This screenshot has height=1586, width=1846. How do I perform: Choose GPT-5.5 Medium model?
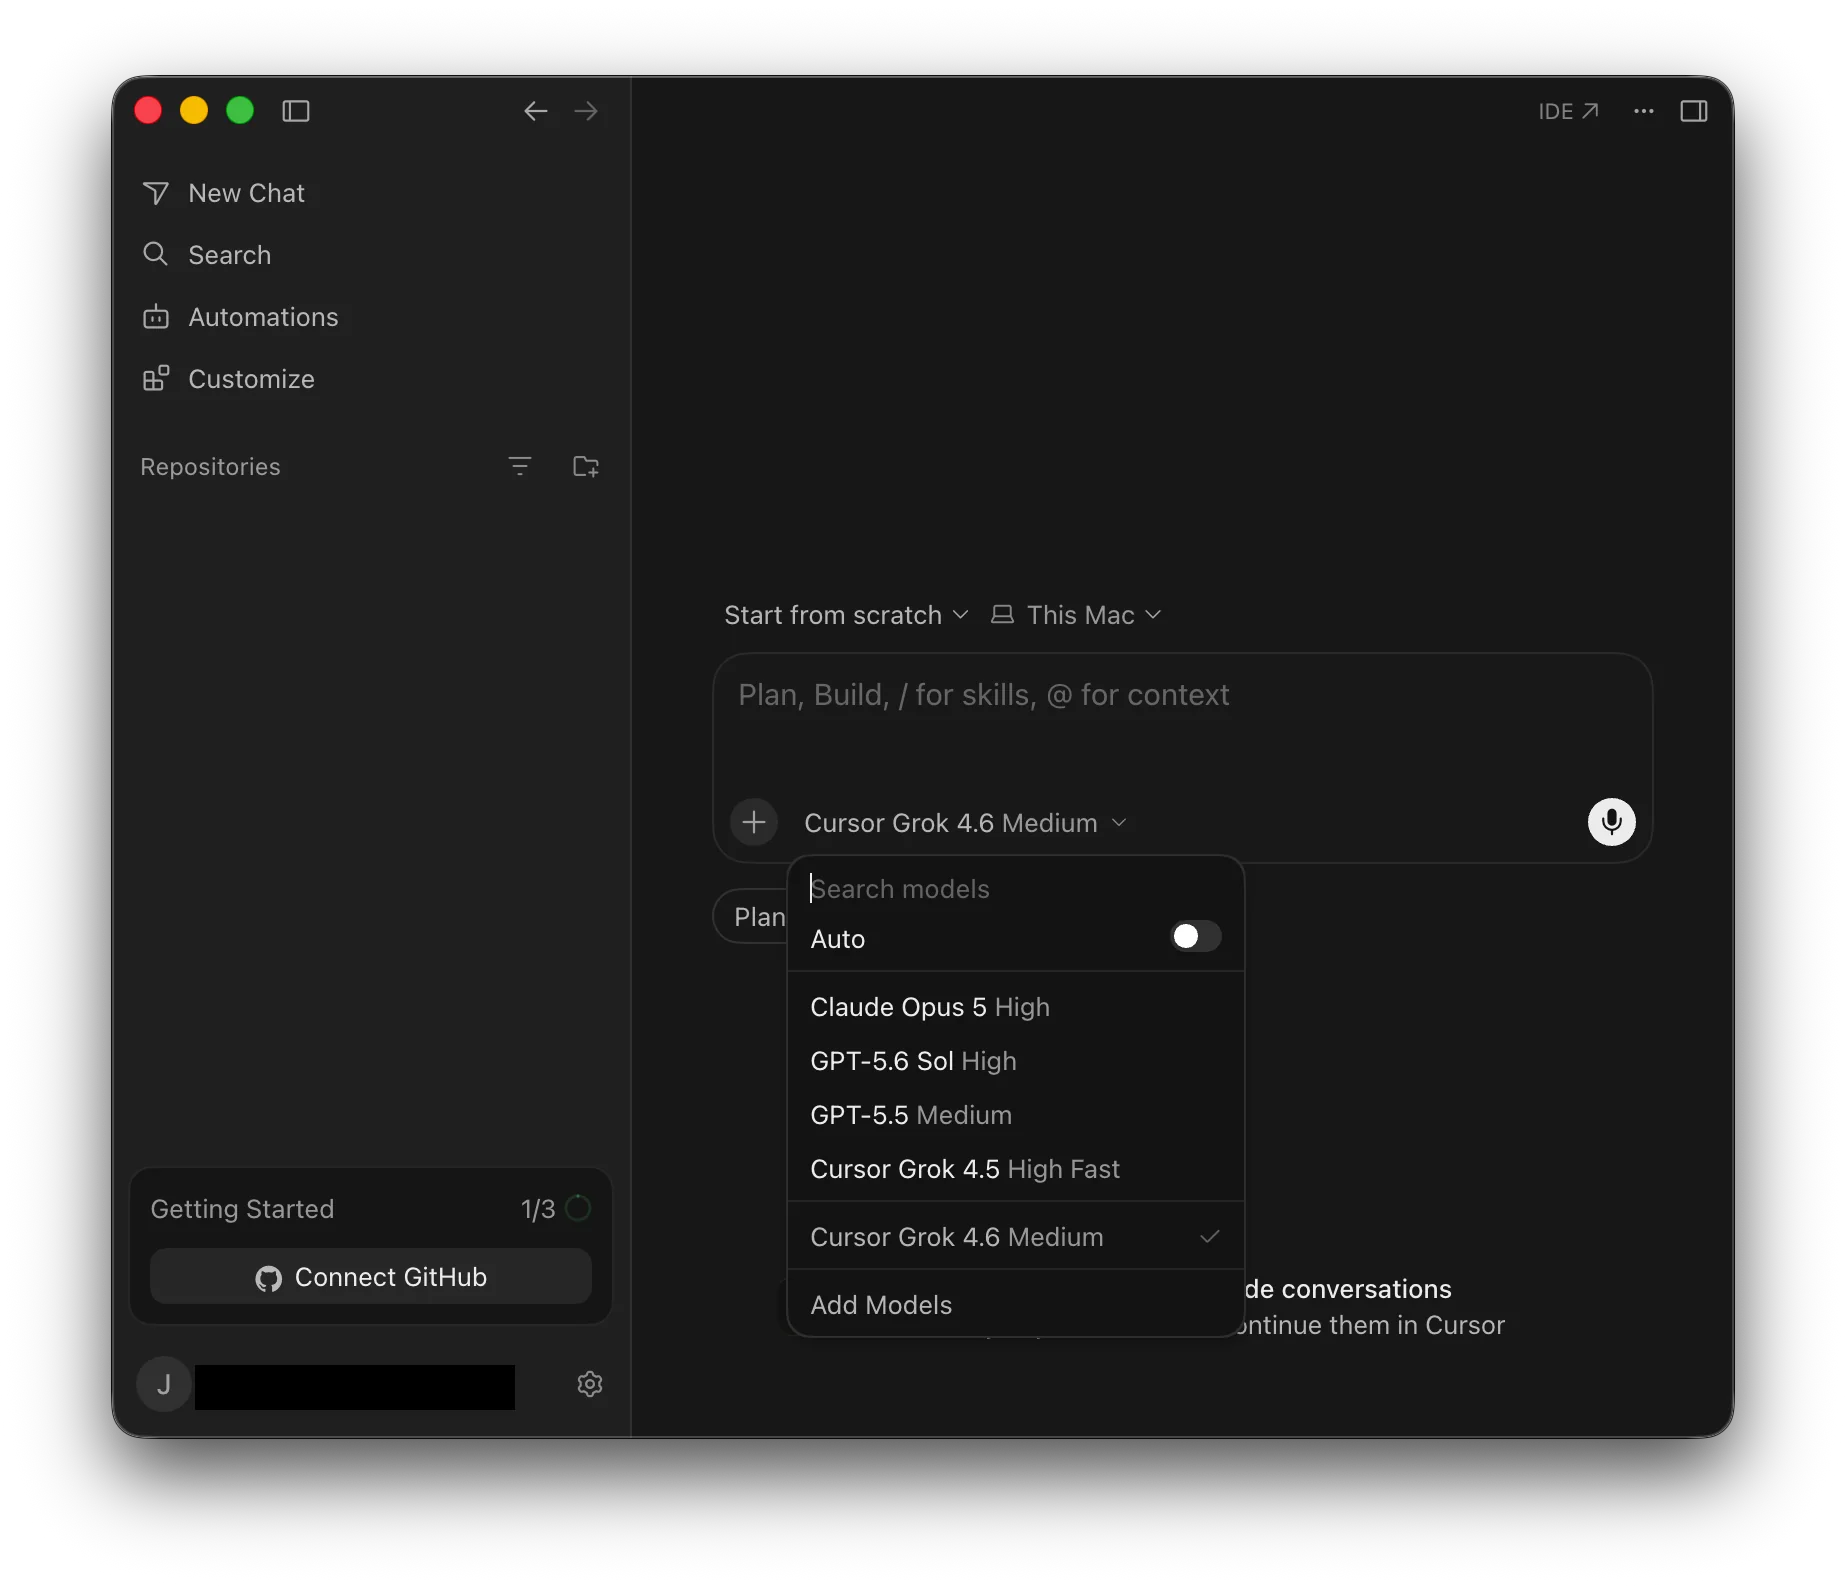click(x=1015, y=1115)
